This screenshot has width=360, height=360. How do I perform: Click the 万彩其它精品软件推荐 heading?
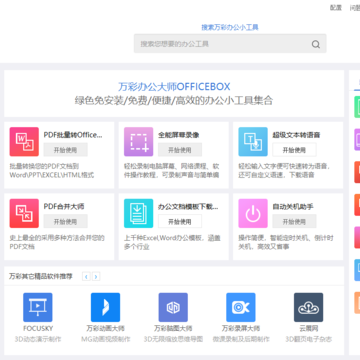(41, 276)
